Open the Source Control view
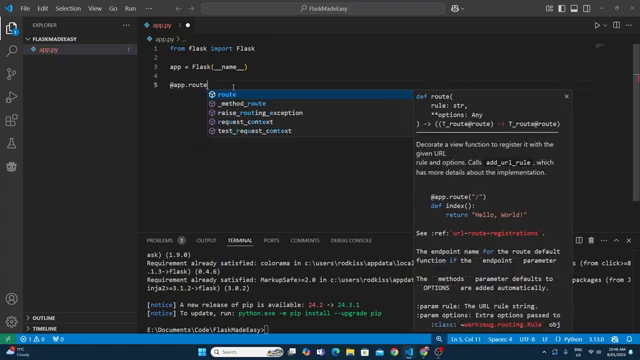Image resolution: width=640 pixels, height=360 pixels. pos(11,74)
